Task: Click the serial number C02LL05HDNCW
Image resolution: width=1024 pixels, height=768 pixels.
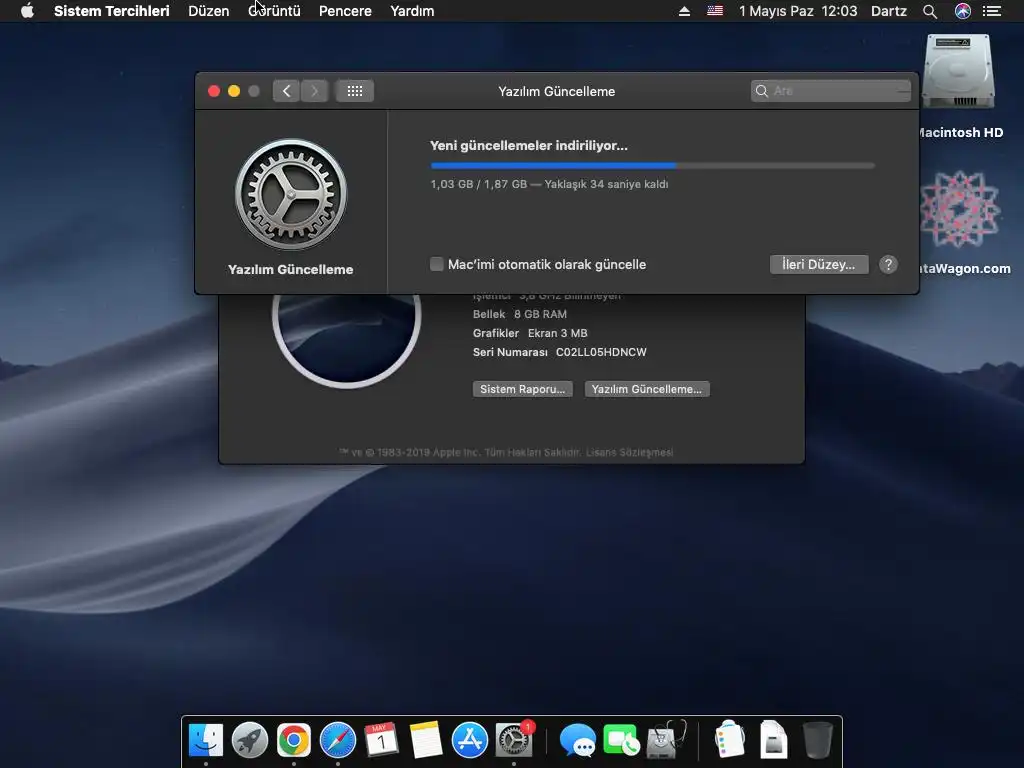Action: (x=601, y=352)
